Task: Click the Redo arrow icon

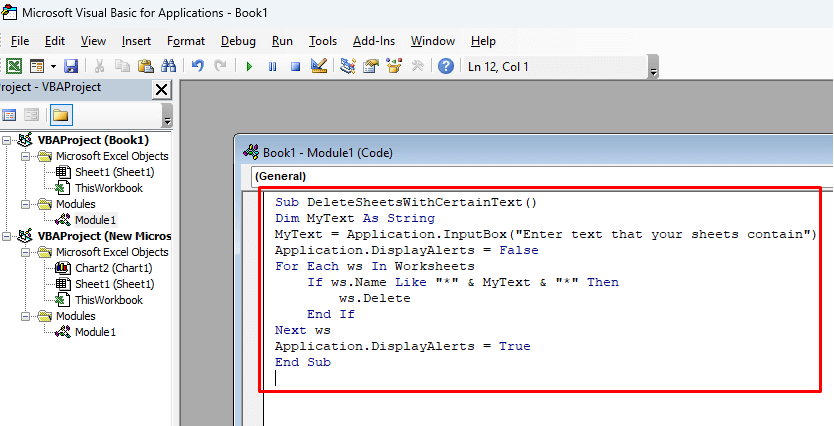Action: pyautogui.click(x=220, y=66)
